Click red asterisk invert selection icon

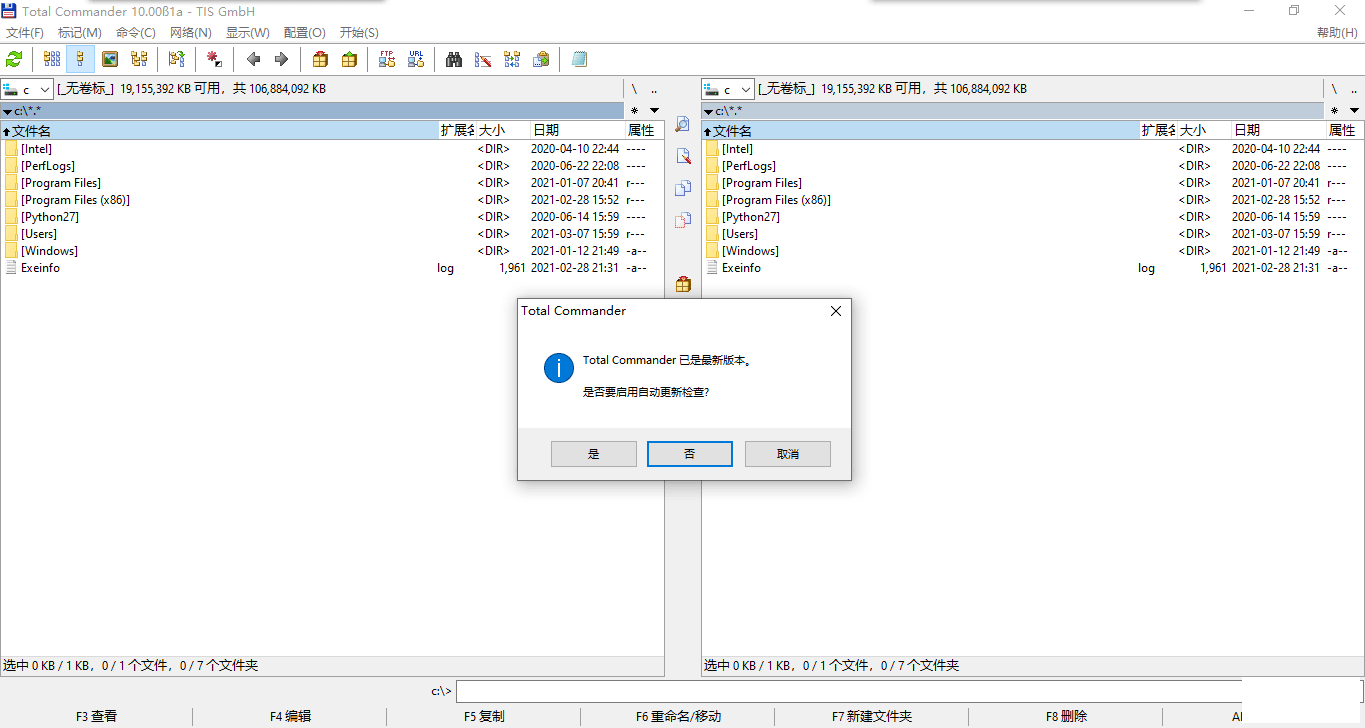214,59
